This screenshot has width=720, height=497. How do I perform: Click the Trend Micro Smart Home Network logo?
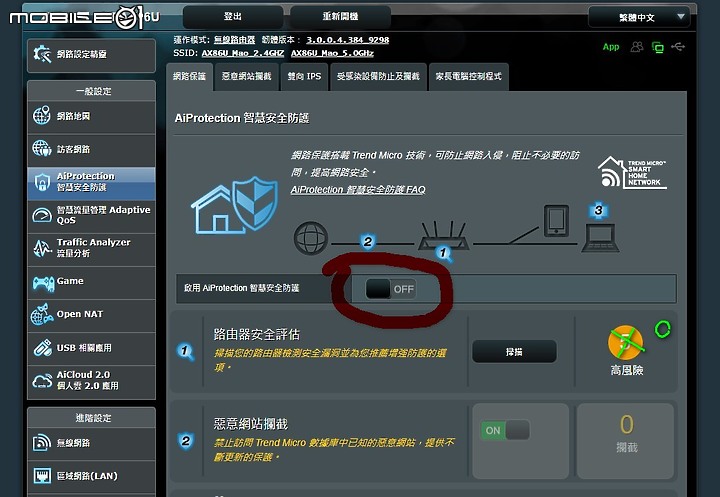[x=632, y=173]
